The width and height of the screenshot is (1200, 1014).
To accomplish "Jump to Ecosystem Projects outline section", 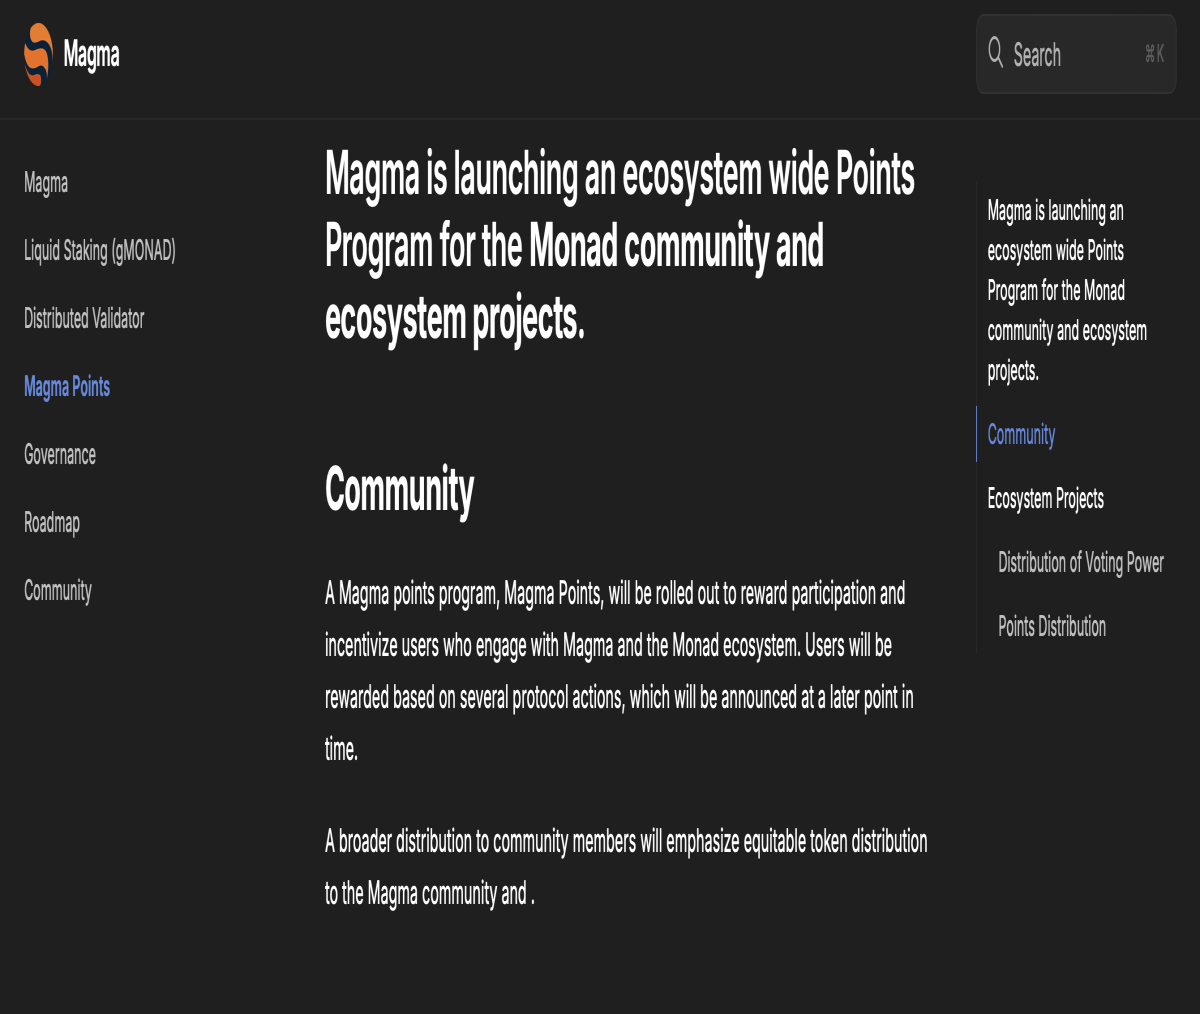I will pyautogui.click(x=1045, y=499).
